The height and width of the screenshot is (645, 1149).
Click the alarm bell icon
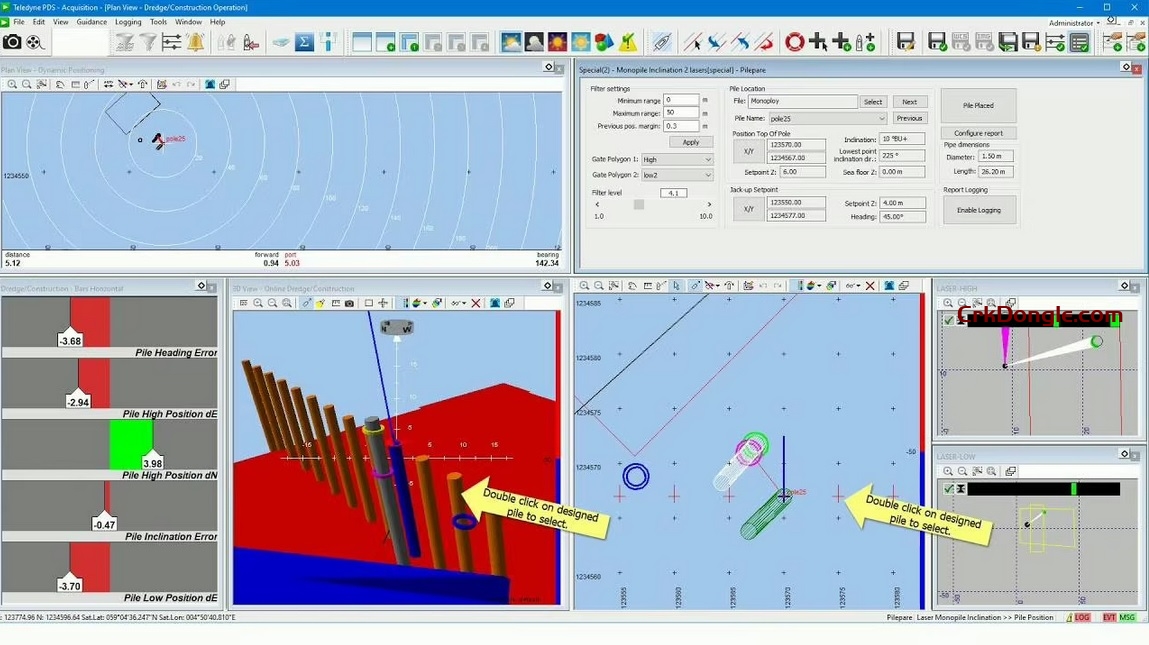tap(193, 41)
